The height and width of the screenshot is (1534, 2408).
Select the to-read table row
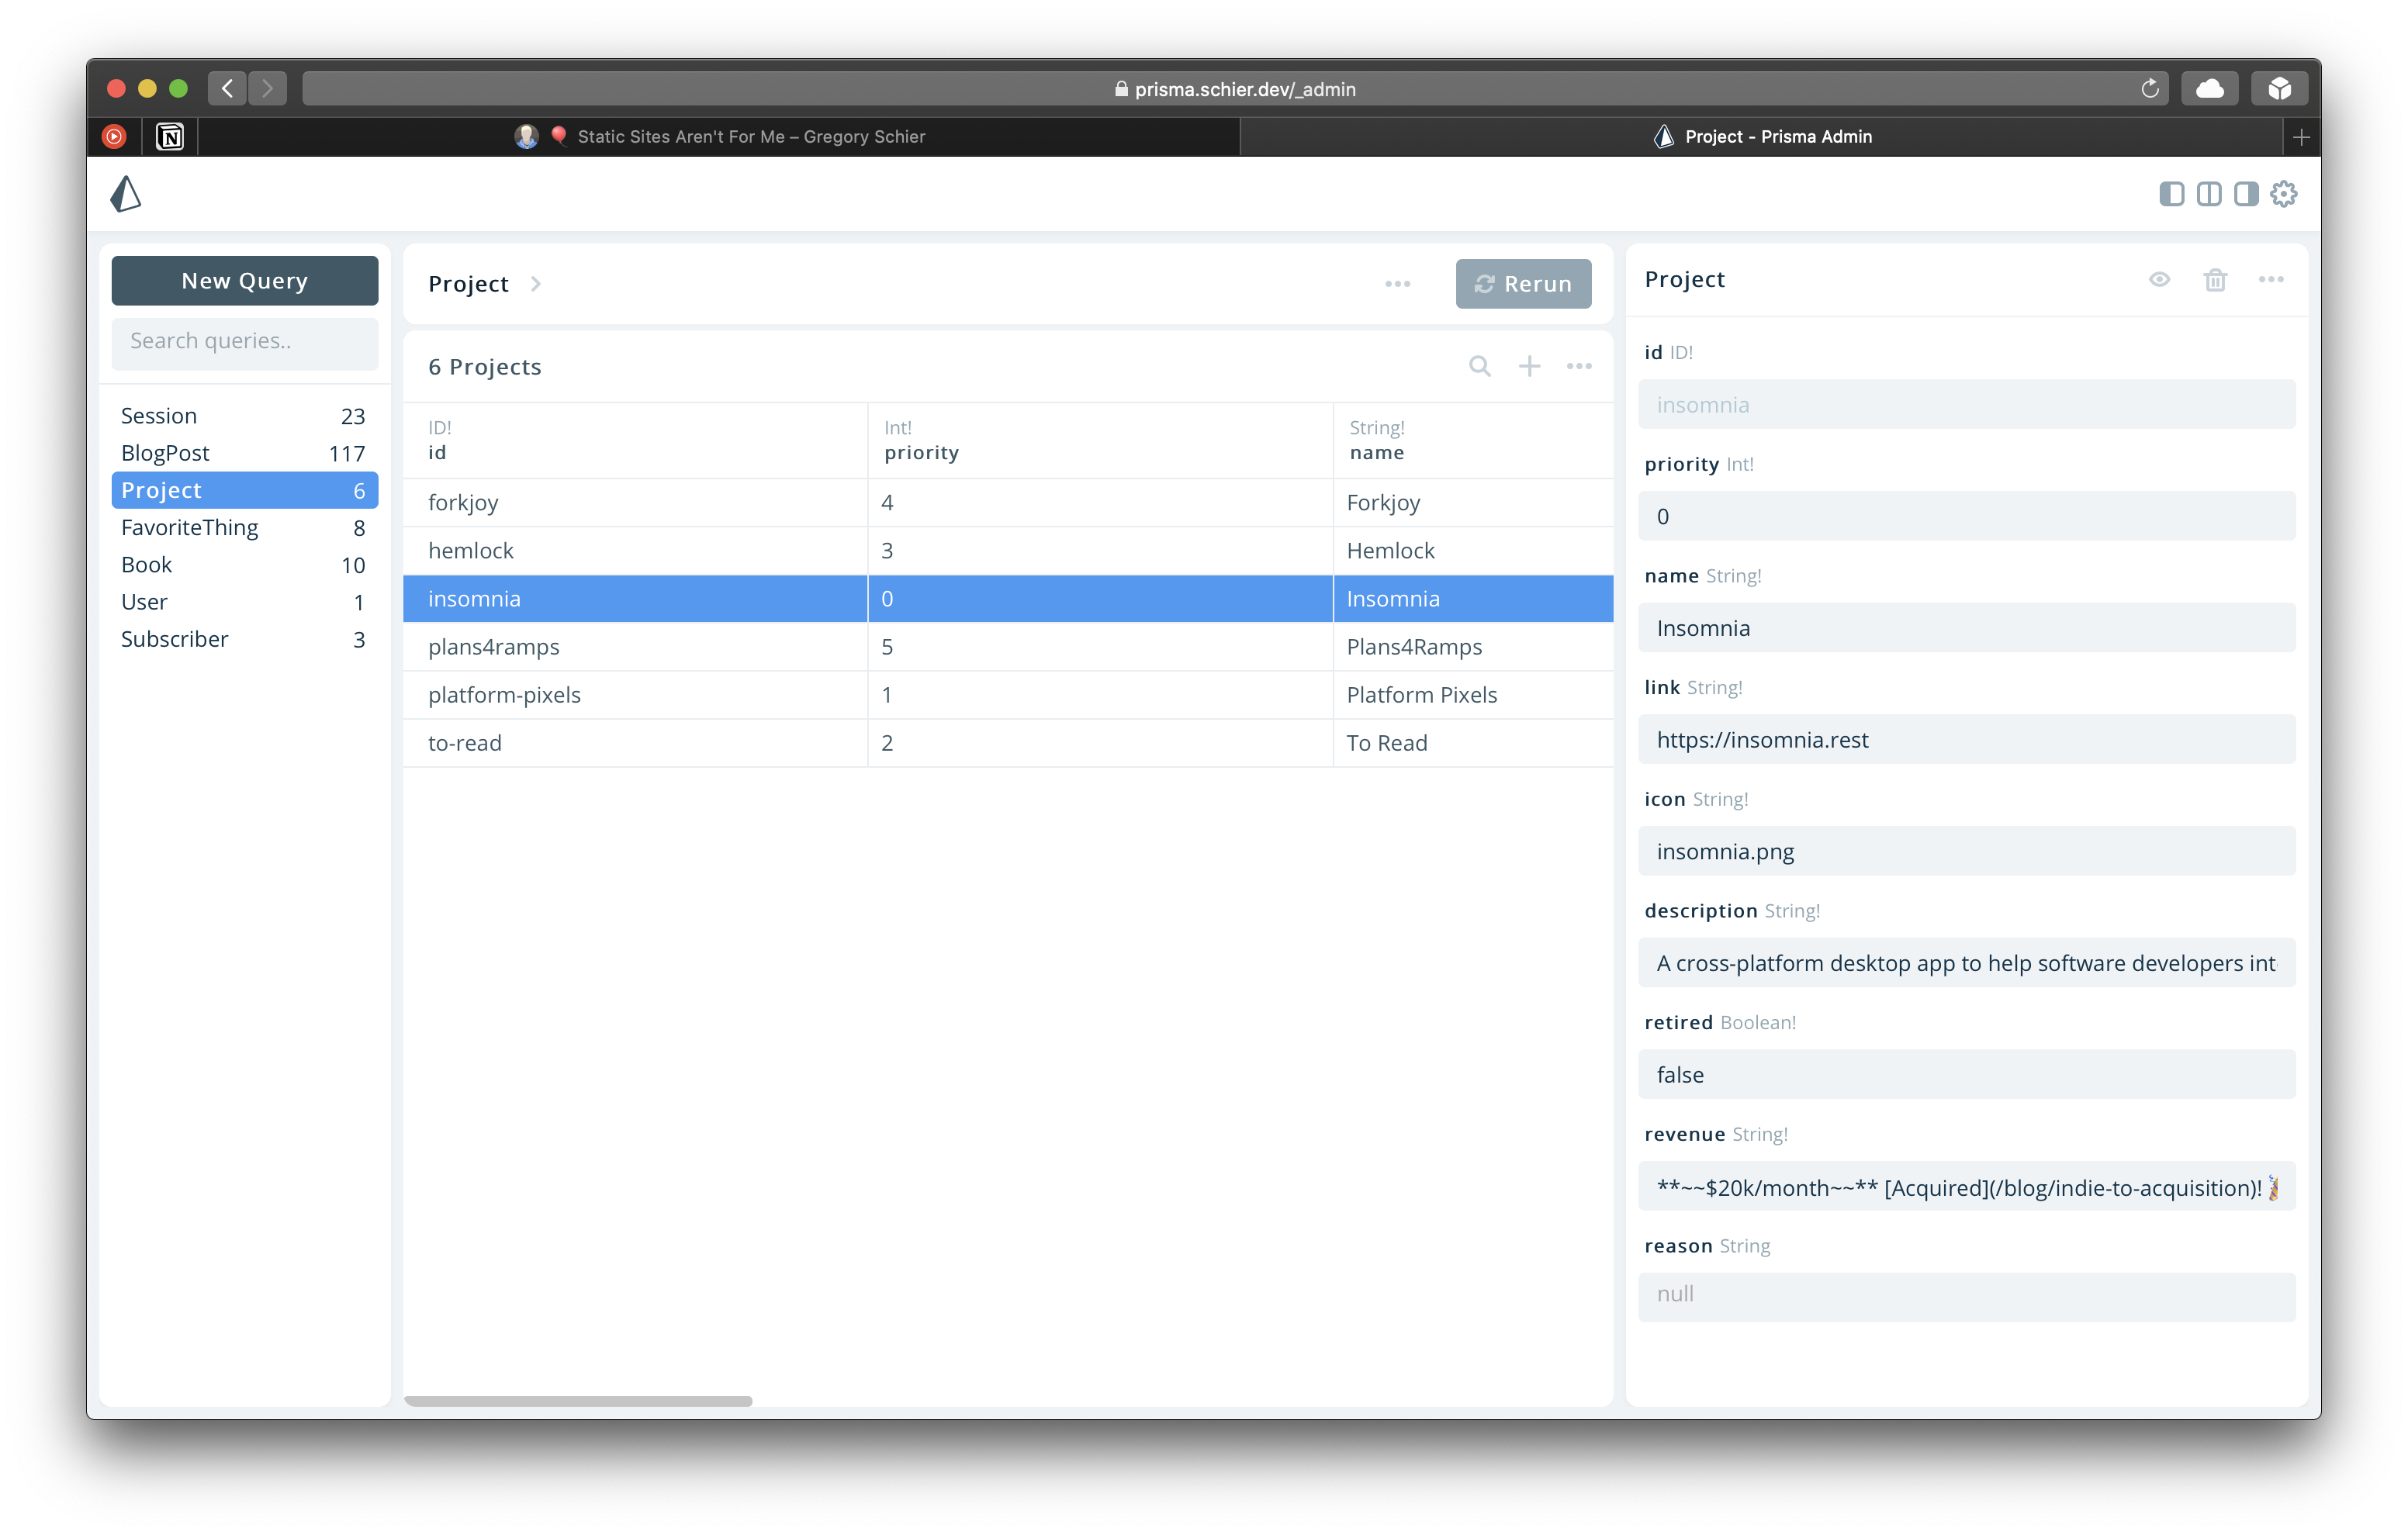[1008, 743]
